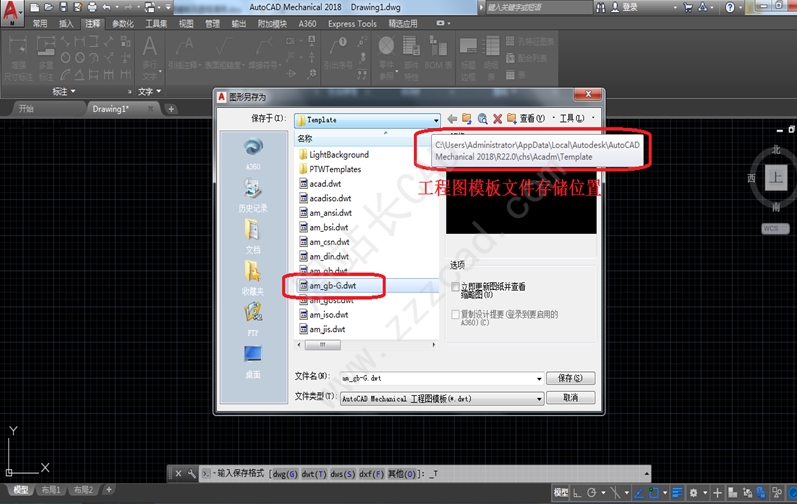Screen dimensions: 797x504
Task: Select am_ansi.dwt in file list
Action: [330, 213]
